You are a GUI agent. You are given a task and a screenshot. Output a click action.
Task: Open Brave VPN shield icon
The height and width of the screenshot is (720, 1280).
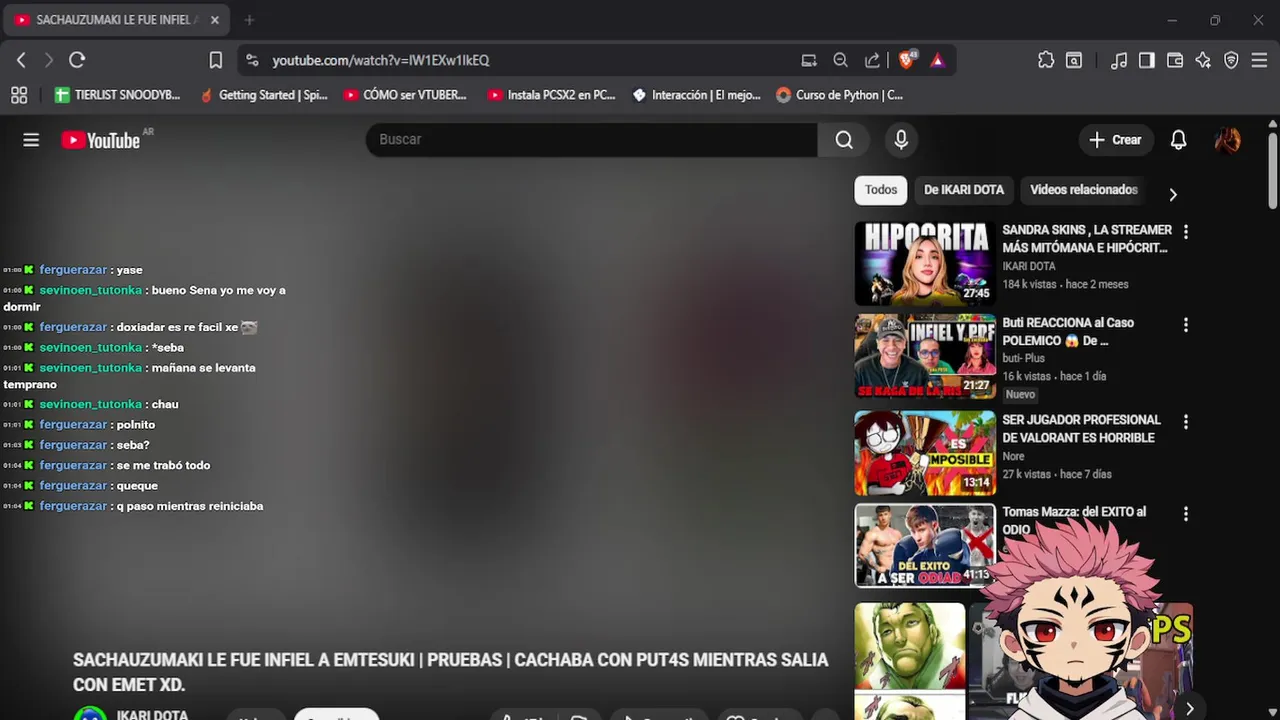(1231, 60)
